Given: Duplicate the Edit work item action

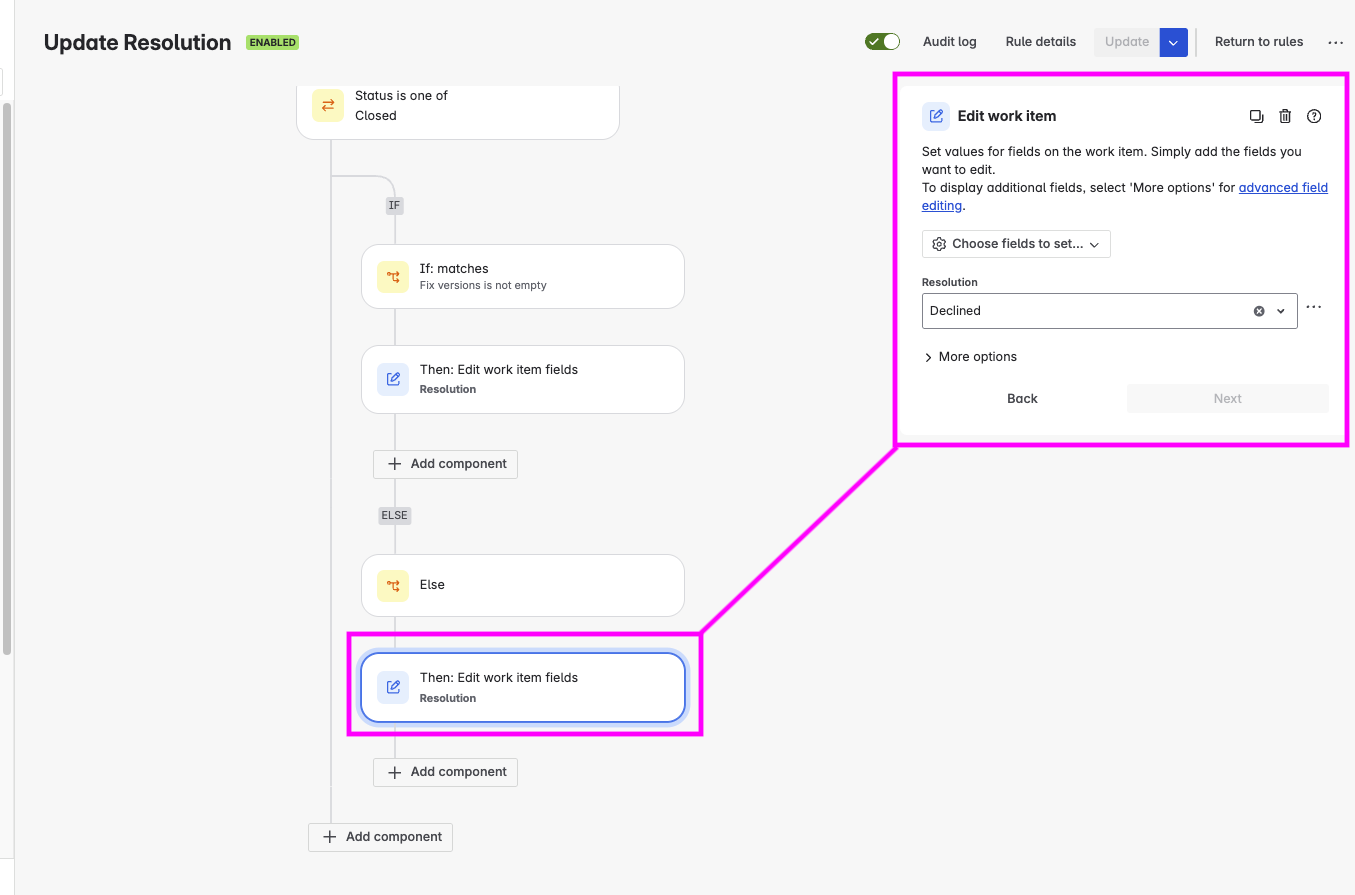Looking at the screenshot, I should pyautogui.click(x=1257, y=116).
